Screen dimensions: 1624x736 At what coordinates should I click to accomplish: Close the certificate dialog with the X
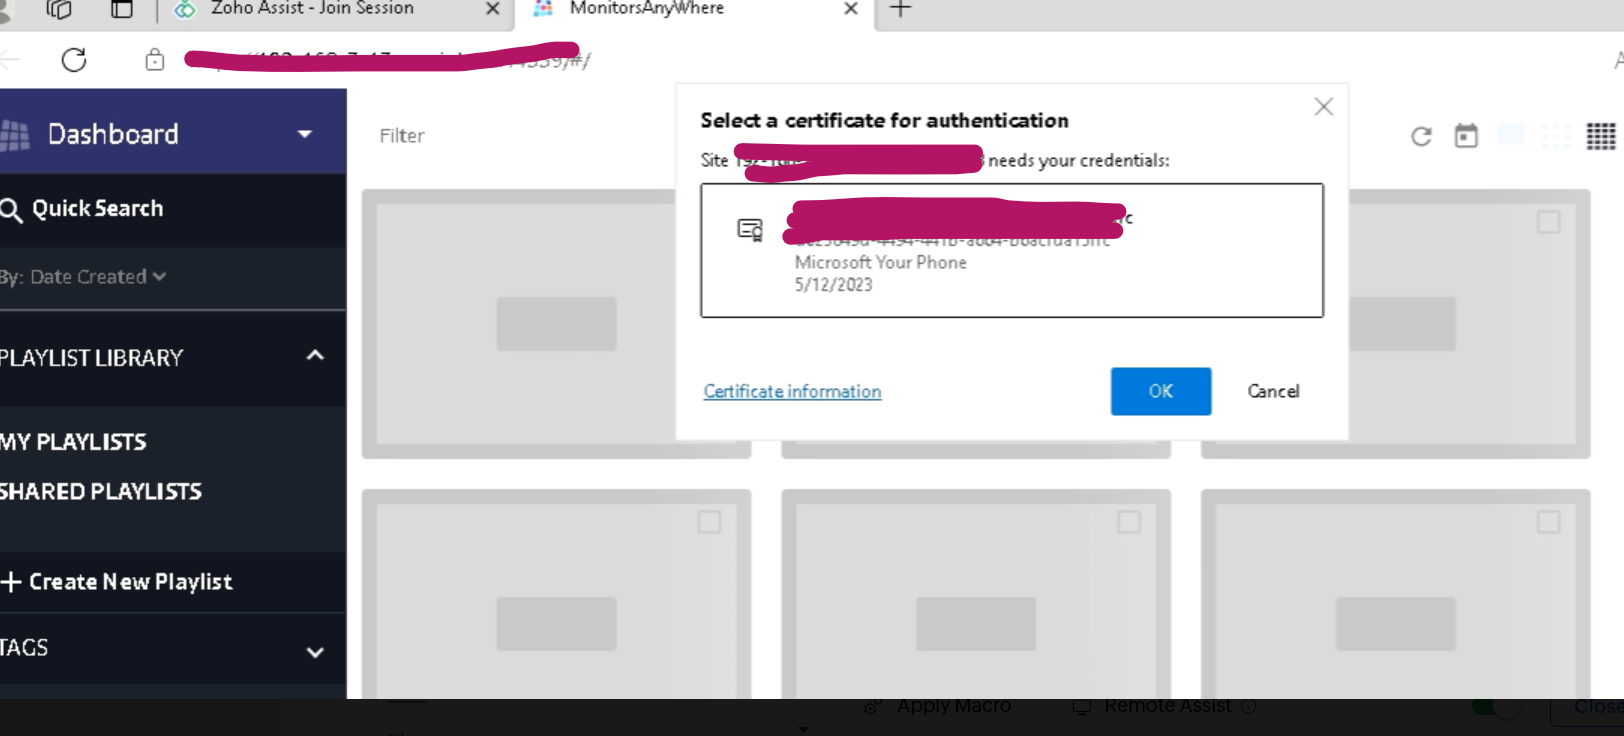tap(1323, 107)
